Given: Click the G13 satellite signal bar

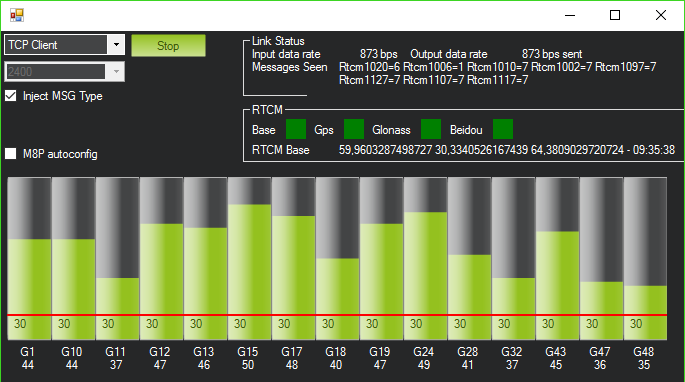Looking at the screenshot, I should click(205, 258).
